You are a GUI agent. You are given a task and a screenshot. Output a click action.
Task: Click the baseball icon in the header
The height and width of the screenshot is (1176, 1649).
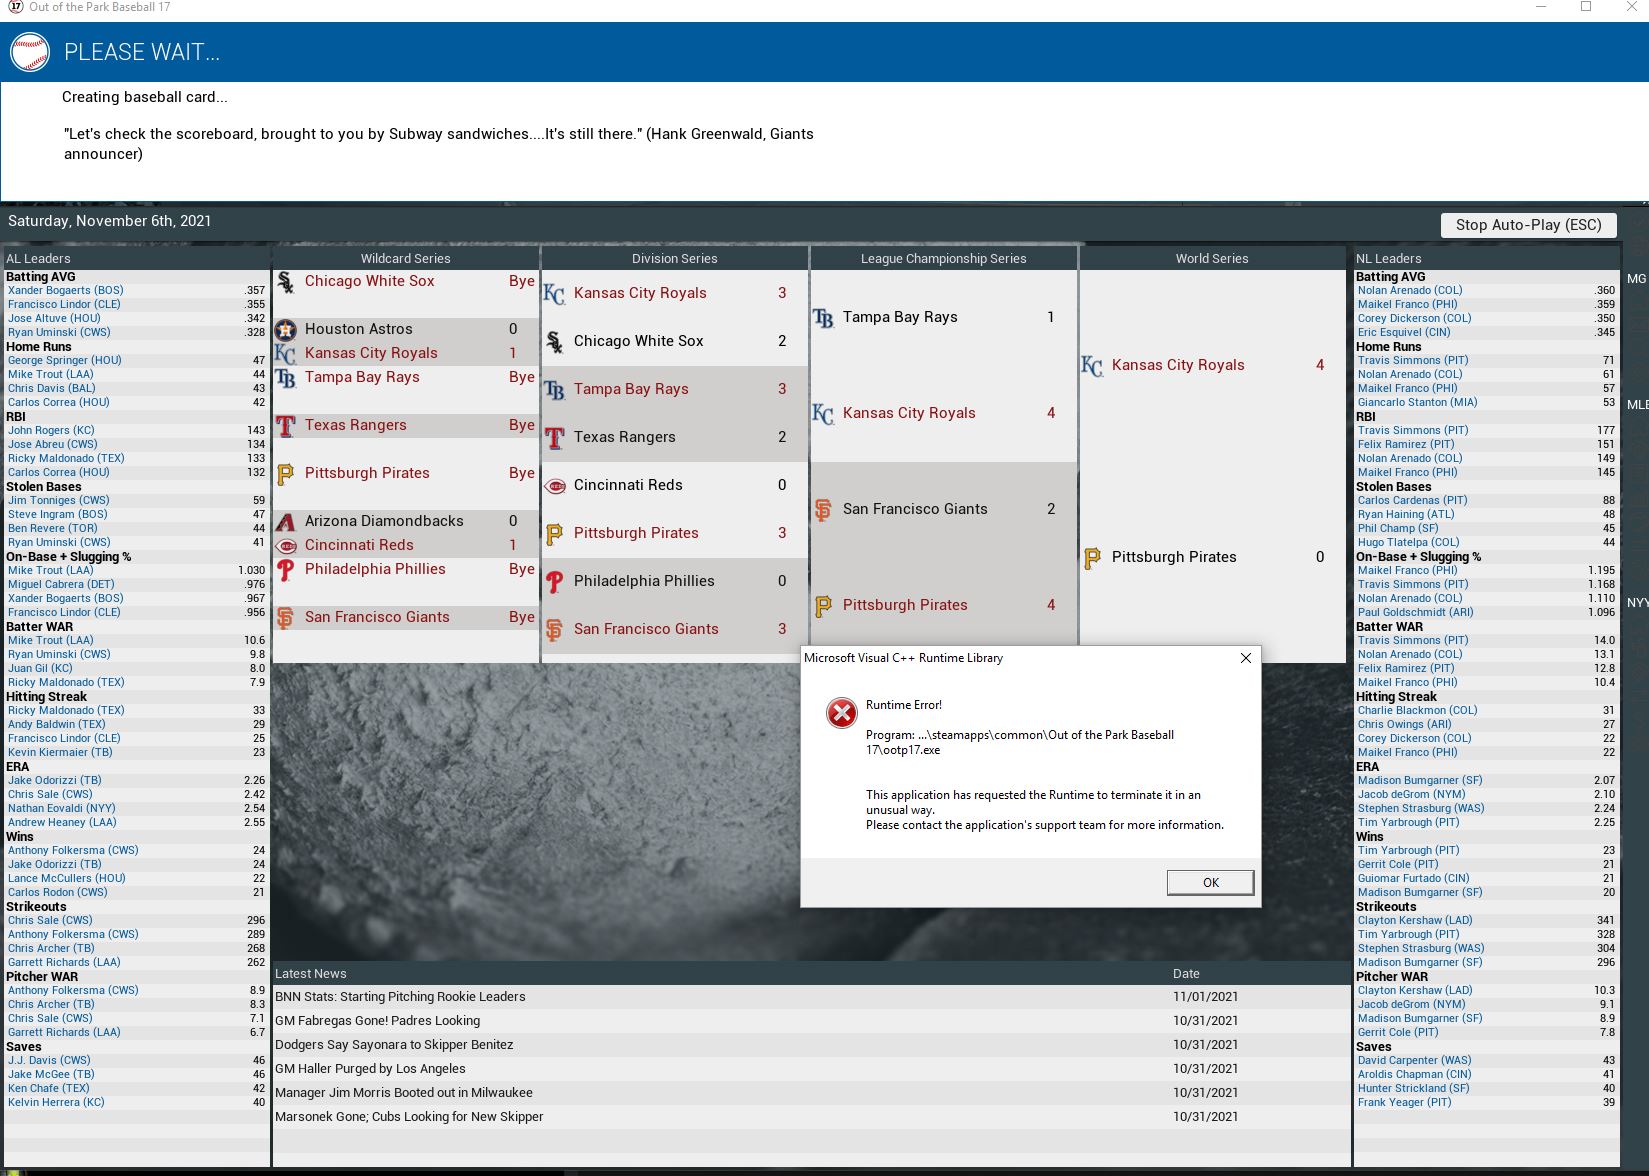point(30,52)
